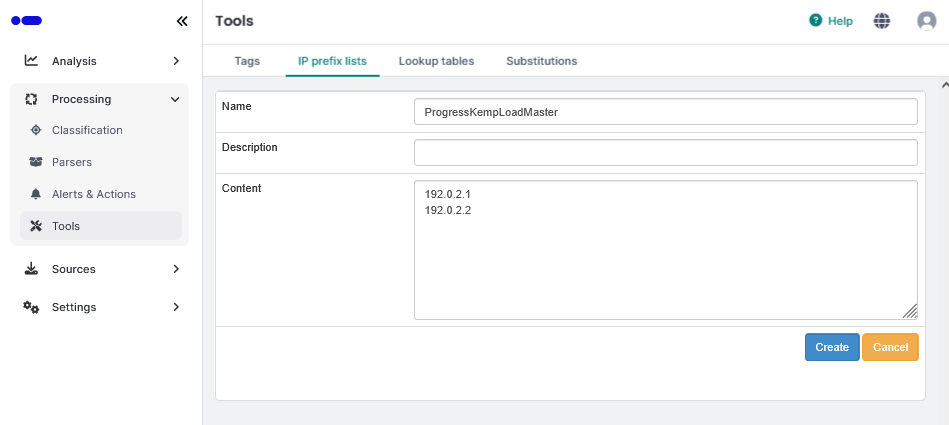
Task: Click the Cancel button
Action: (890, 347)
